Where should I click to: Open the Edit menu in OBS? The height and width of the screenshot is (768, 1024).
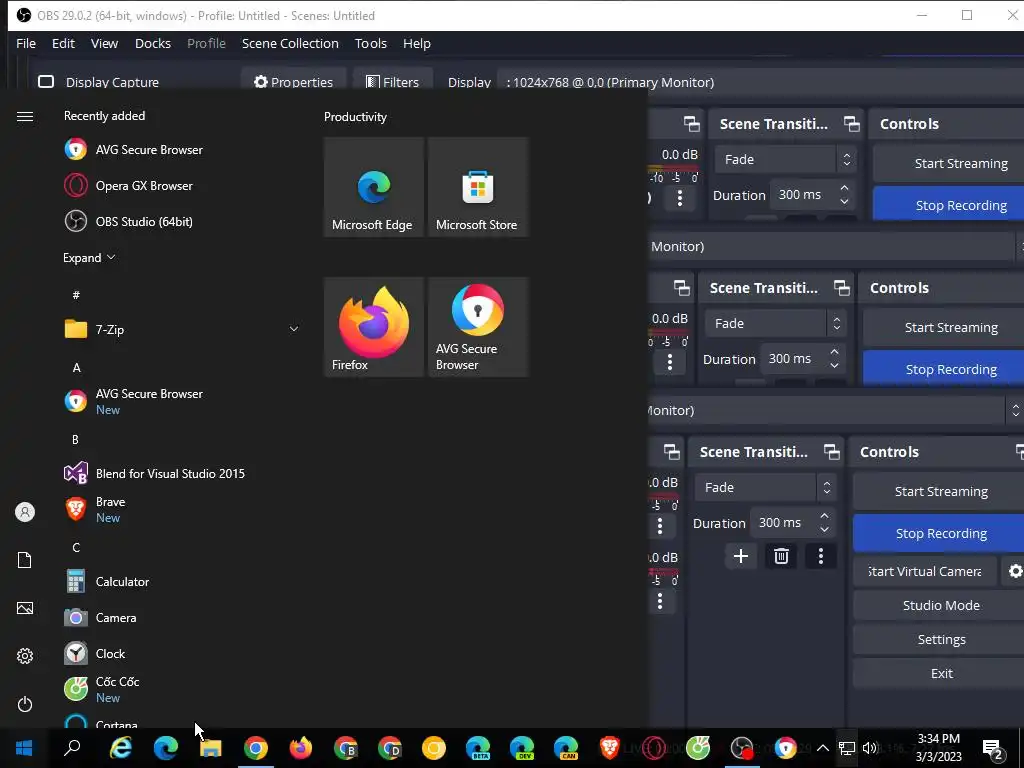(x=63, y=43)
